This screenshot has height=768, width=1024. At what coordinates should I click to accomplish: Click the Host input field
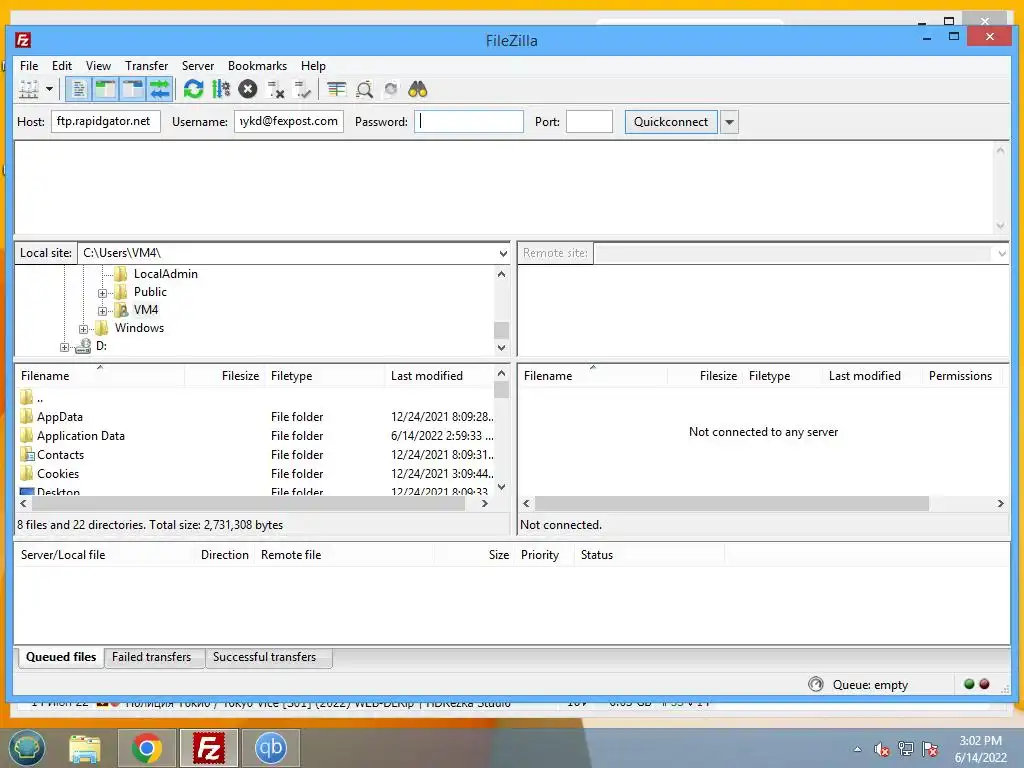(x=106, y=121)
